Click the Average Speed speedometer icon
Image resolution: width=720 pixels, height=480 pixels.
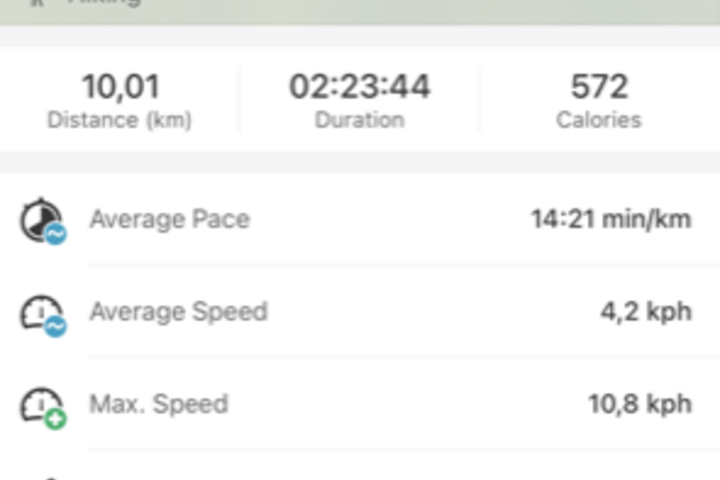pyautogui.click(x=43, y=315)
